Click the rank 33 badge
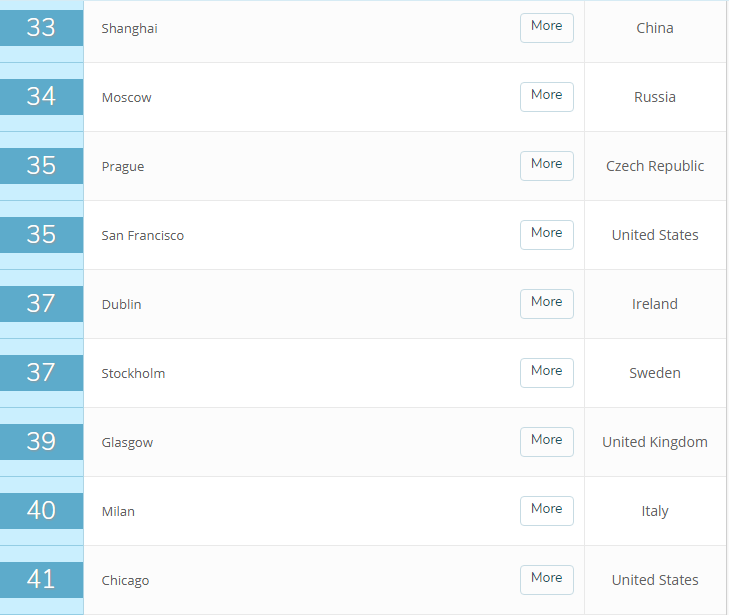The image size is (729, 615). point(41,27)
